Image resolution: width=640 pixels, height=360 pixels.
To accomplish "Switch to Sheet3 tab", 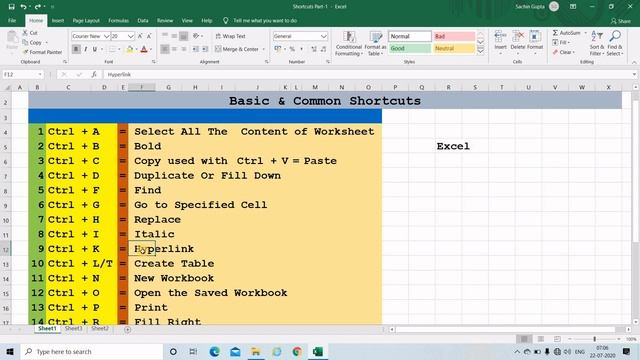I will (73, 329).
